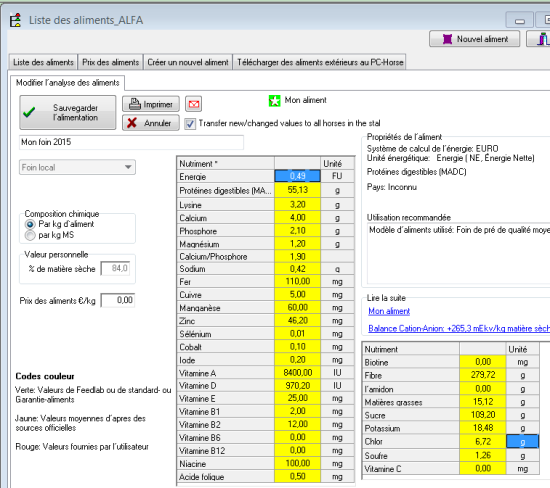
Task: Select the Lysine value 3,20
Action: [x=297, y=205]
